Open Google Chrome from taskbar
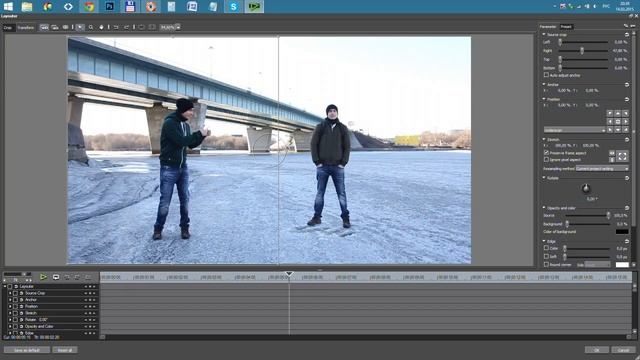Screen dimensions: 640x360 tap(89, 7)
